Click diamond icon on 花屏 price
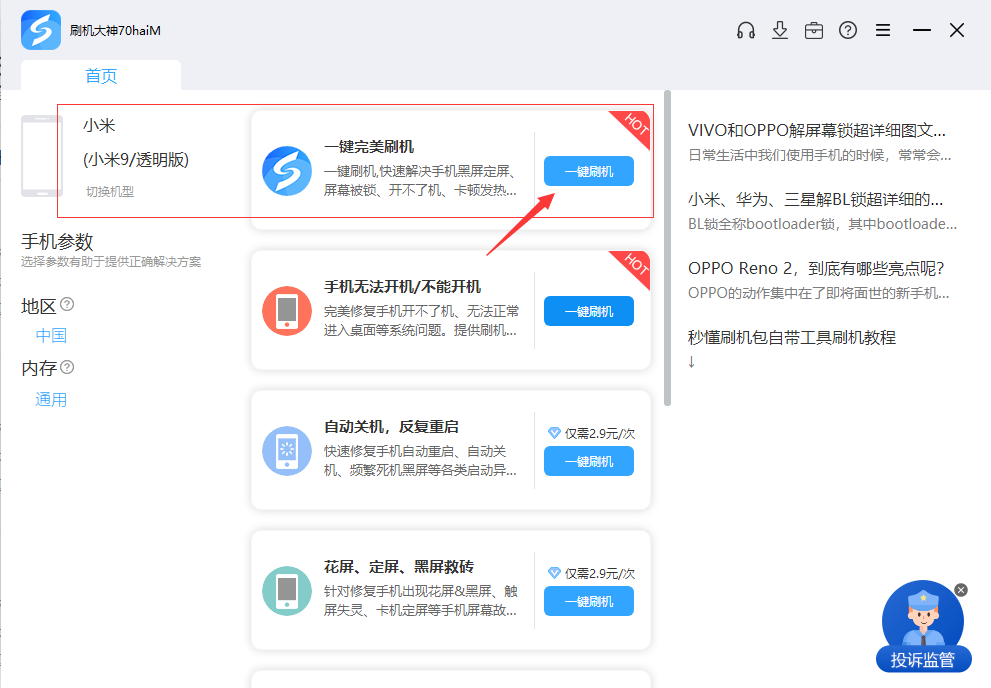991x688 pixels. tap(554, 573)
